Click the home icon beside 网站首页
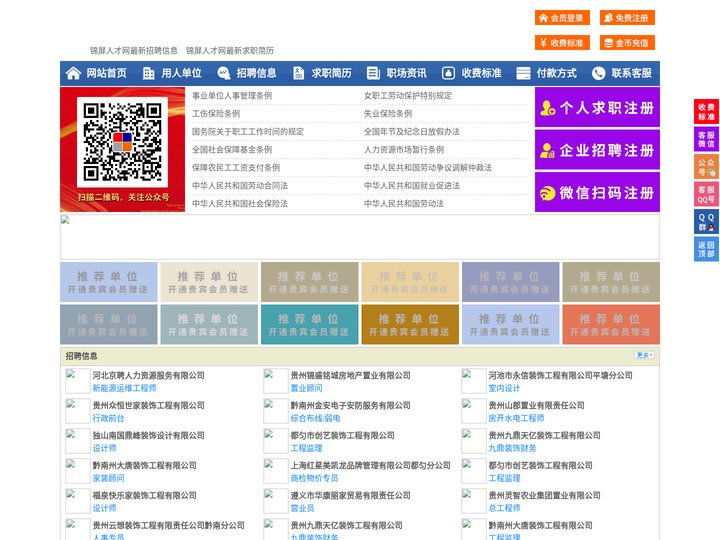Viewport: 720px width, 540px height. pyautogui.click(x=73, y=73)
